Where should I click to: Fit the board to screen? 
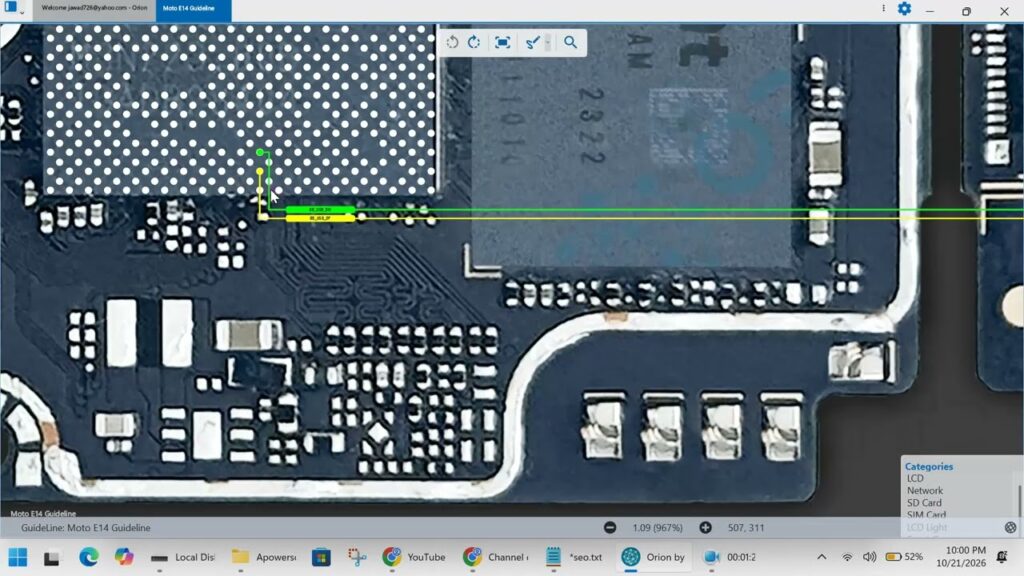click(502, 42)
